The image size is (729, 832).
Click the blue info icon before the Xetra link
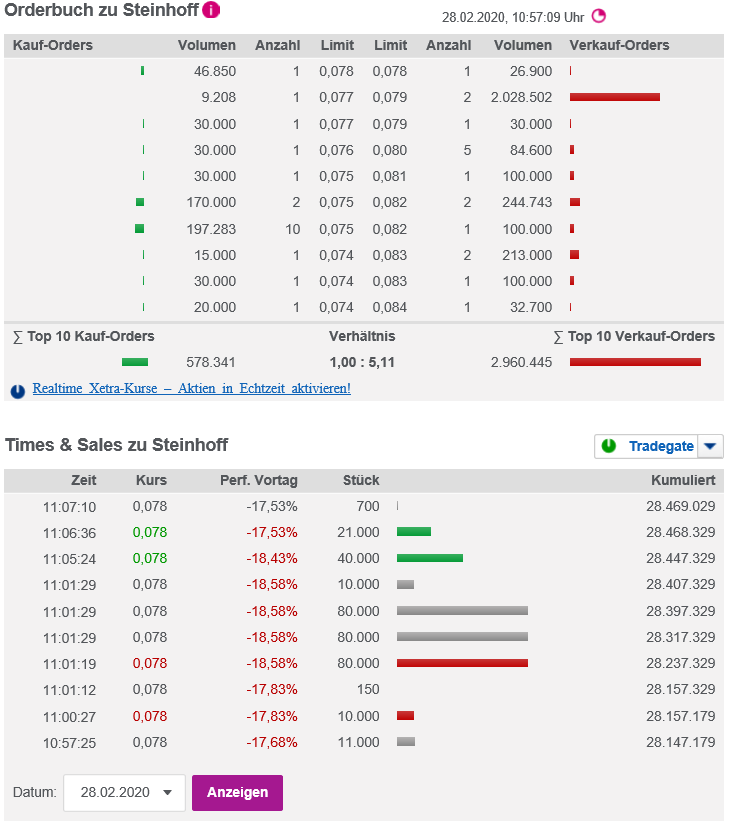click(17, 391)
